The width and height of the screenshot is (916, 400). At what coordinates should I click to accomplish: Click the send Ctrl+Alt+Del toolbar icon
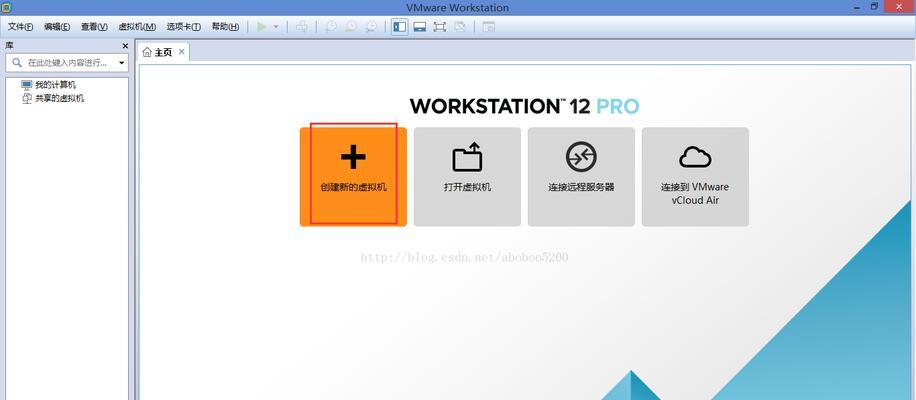tap(301, 27)
